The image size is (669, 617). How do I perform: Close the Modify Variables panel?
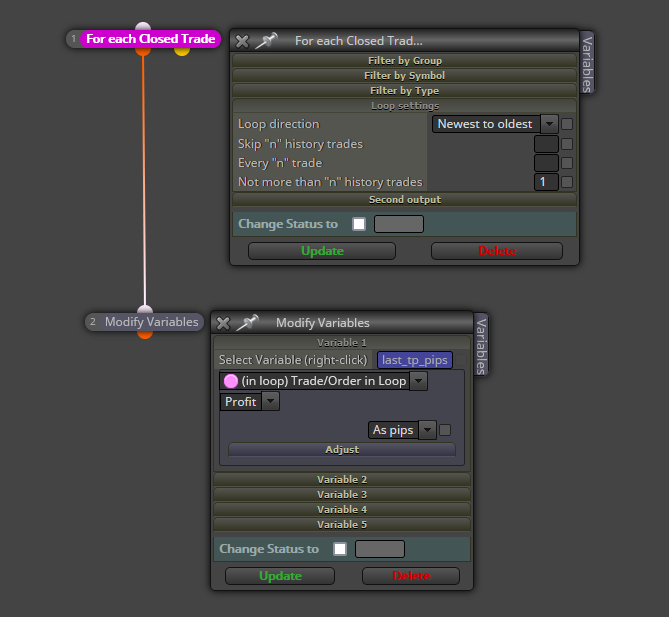pyautogui.click(x=223, y=323)
